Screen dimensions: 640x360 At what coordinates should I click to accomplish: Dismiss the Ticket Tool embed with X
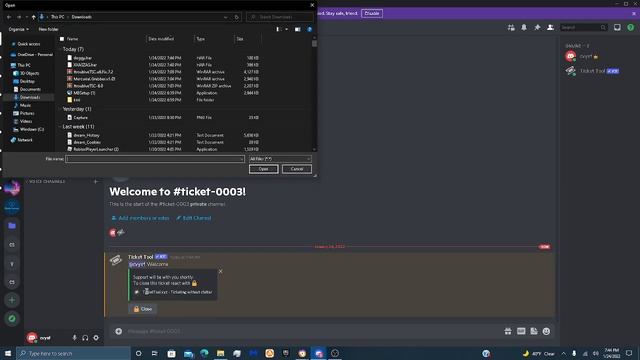(x=221, y=271)
